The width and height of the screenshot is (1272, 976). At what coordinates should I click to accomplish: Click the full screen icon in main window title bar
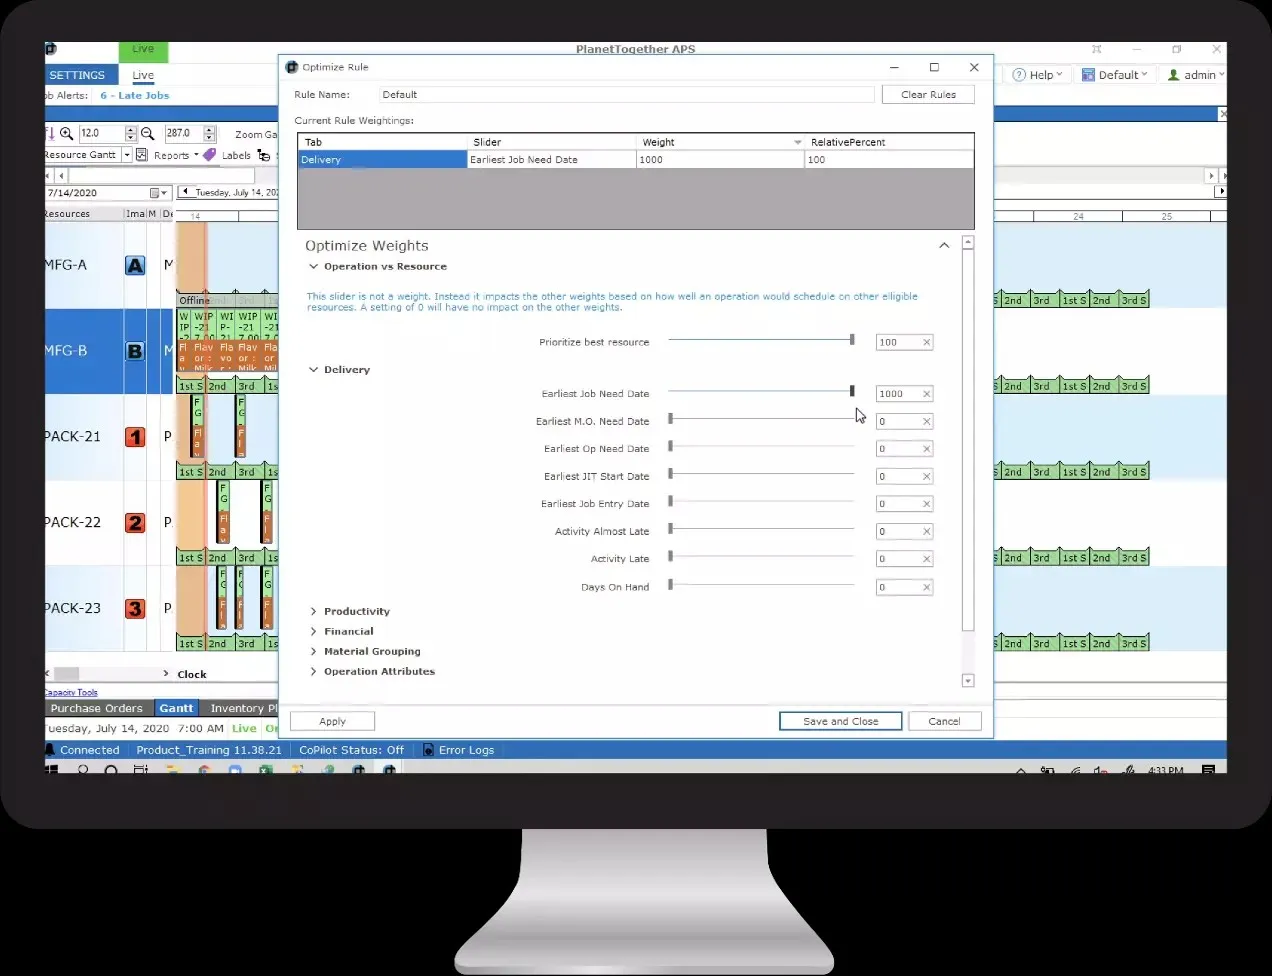pyautogui.click(x=1097, y=49)
